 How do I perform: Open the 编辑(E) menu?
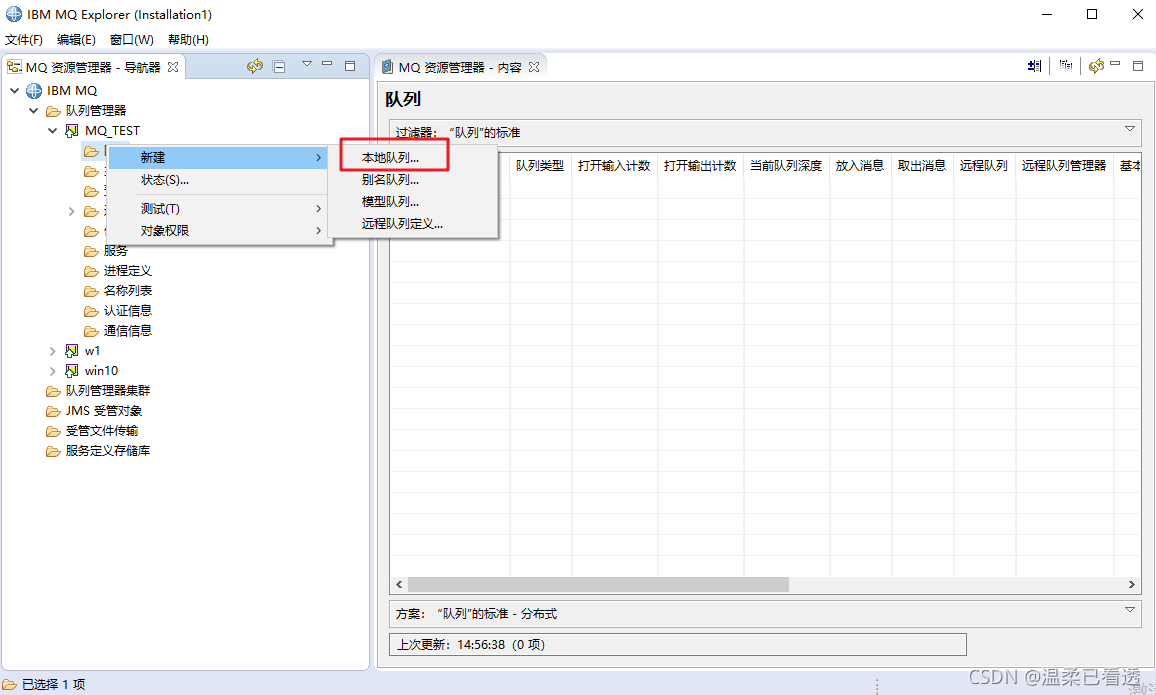tap(76, 40)
